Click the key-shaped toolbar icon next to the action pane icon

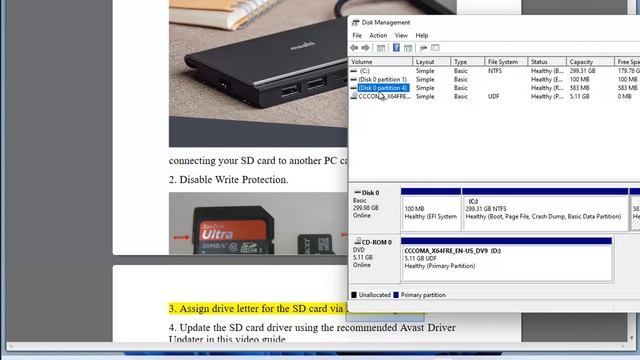pos(423,48)
